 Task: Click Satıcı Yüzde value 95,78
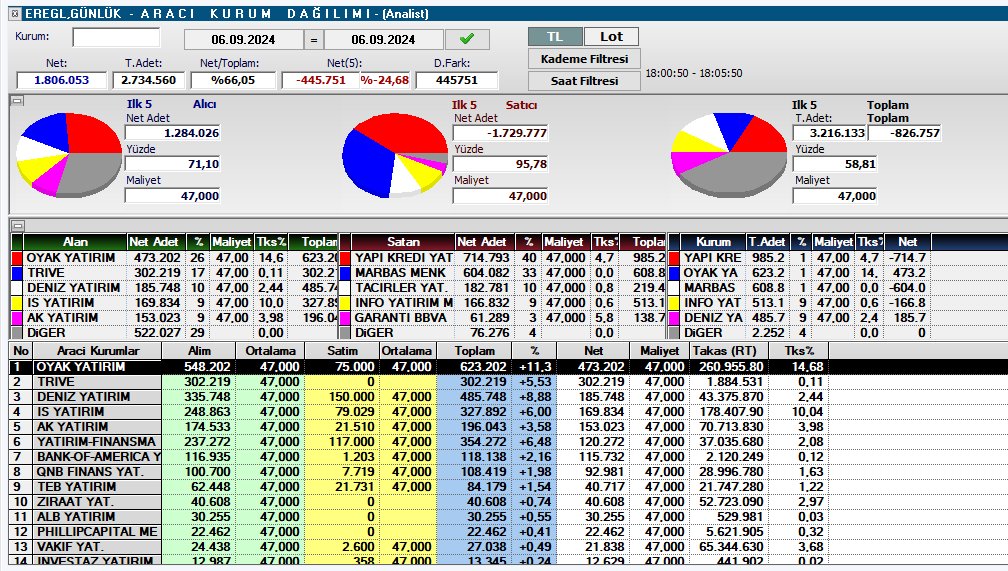click(x=500, y=164)
